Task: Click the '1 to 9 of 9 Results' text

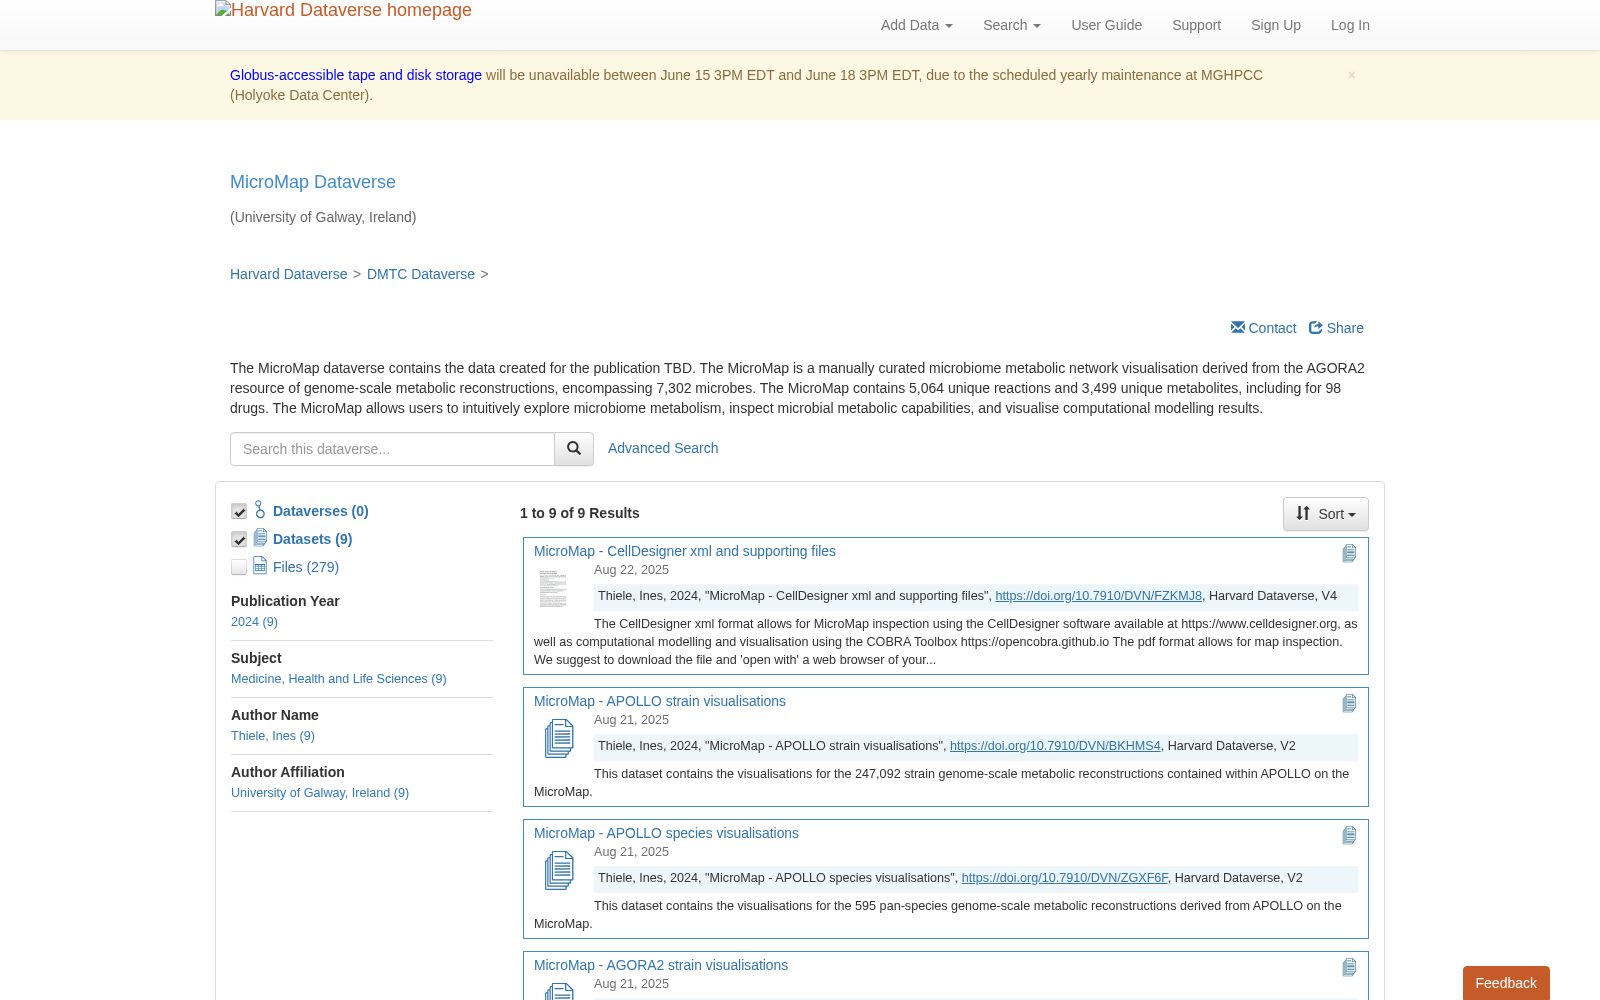Action: [x=580, y=513]
